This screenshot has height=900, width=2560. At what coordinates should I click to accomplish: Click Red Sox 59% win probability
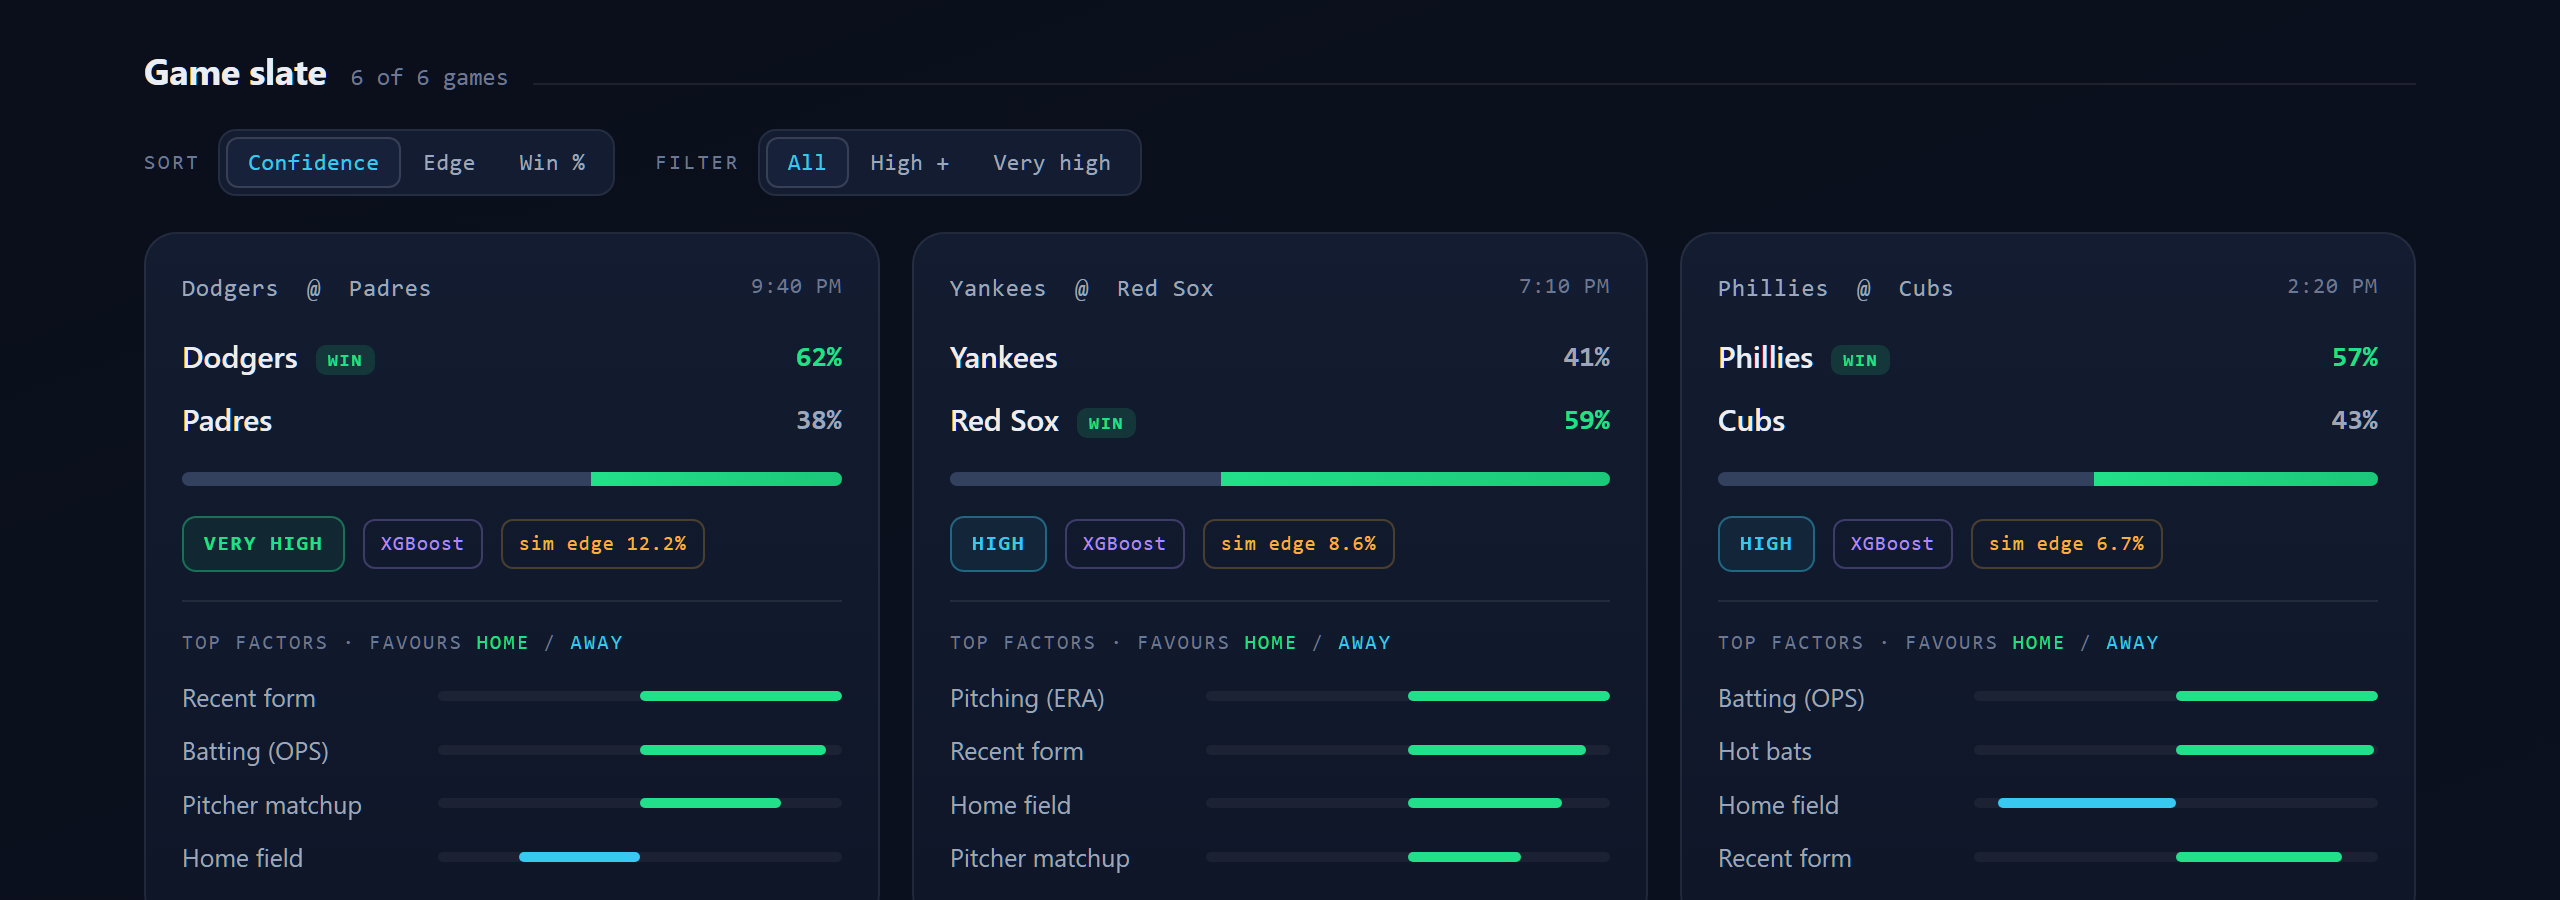[x=1587, y=420]
